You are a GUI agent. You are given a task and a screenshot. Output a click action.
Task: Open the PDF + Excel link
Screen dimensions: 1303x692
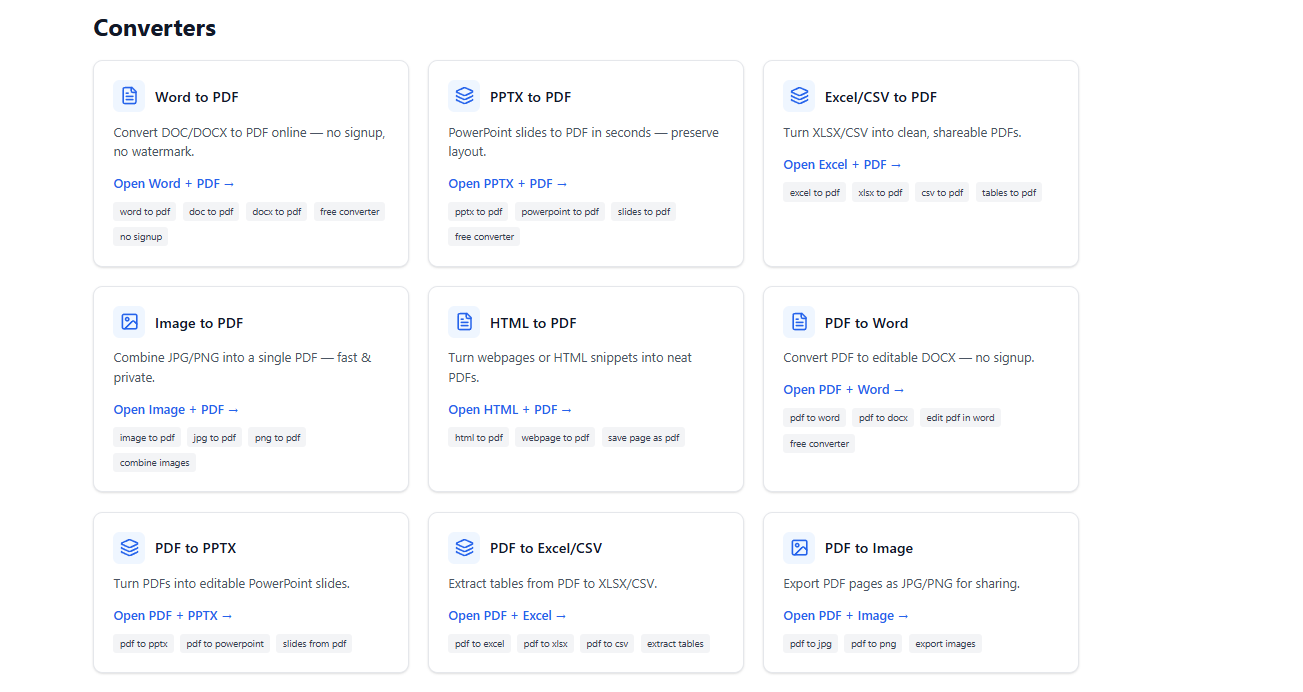coord(507,616)
